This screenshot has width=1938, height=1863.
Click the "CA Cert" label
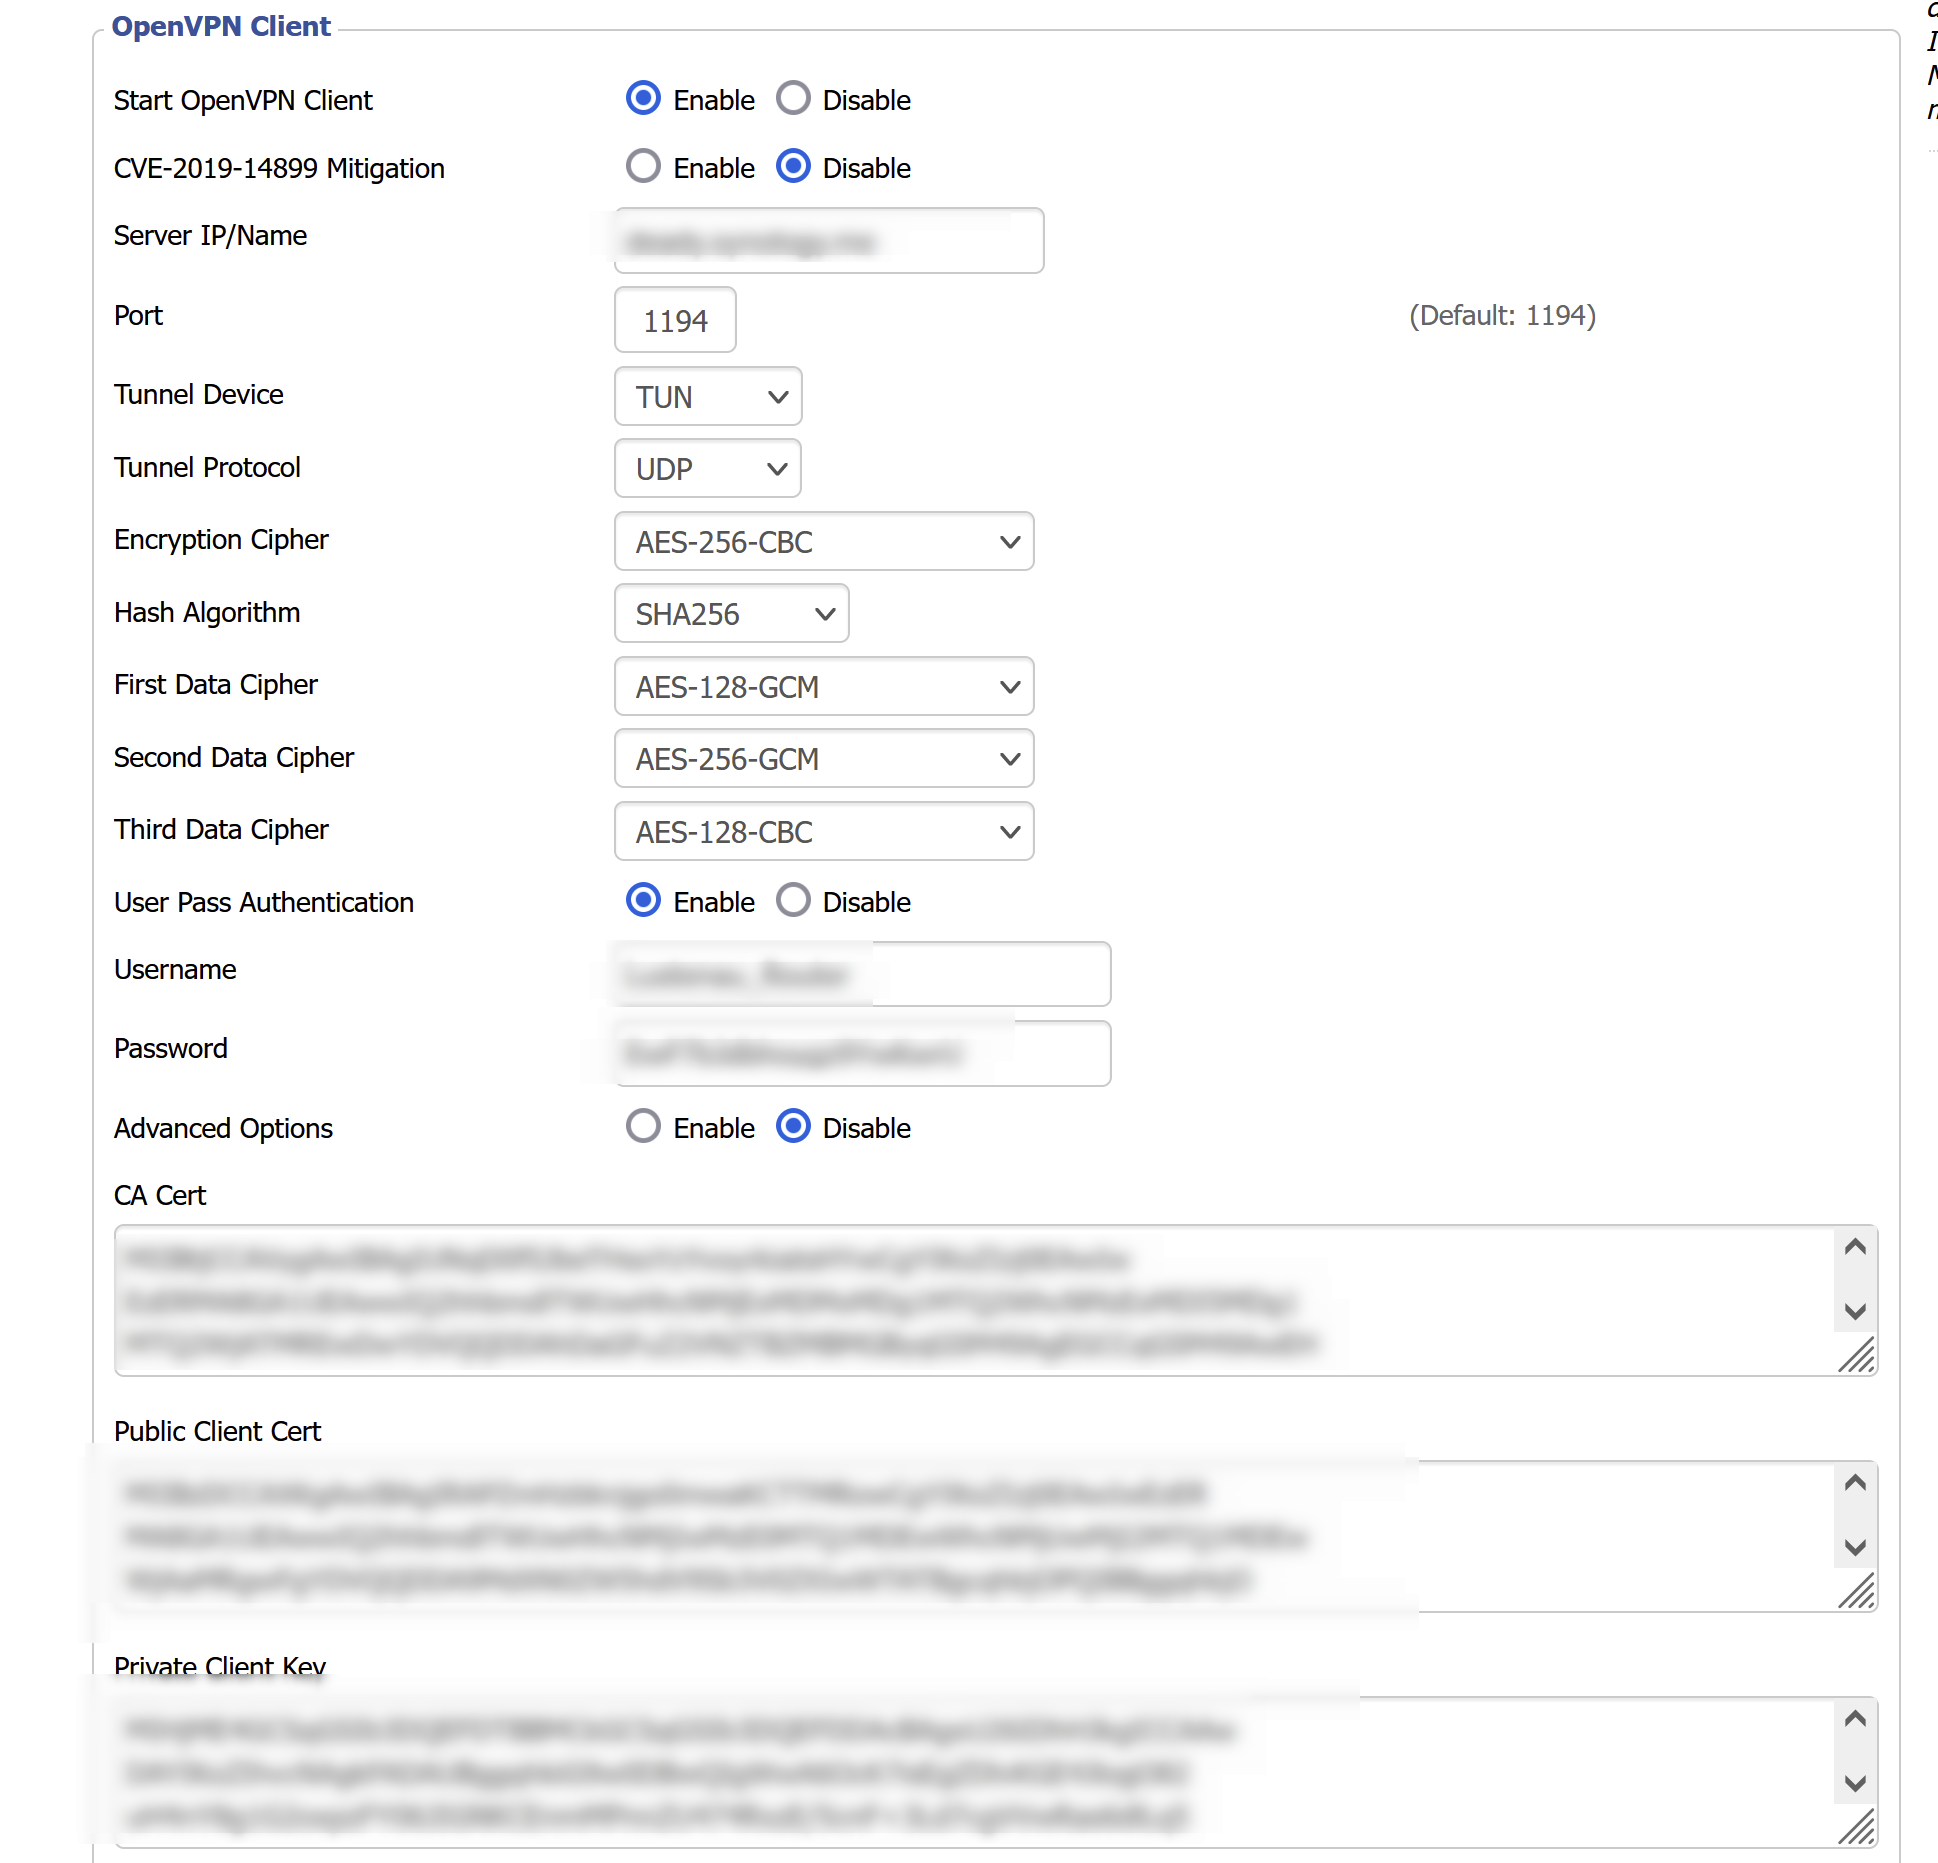coord(160,1195)
